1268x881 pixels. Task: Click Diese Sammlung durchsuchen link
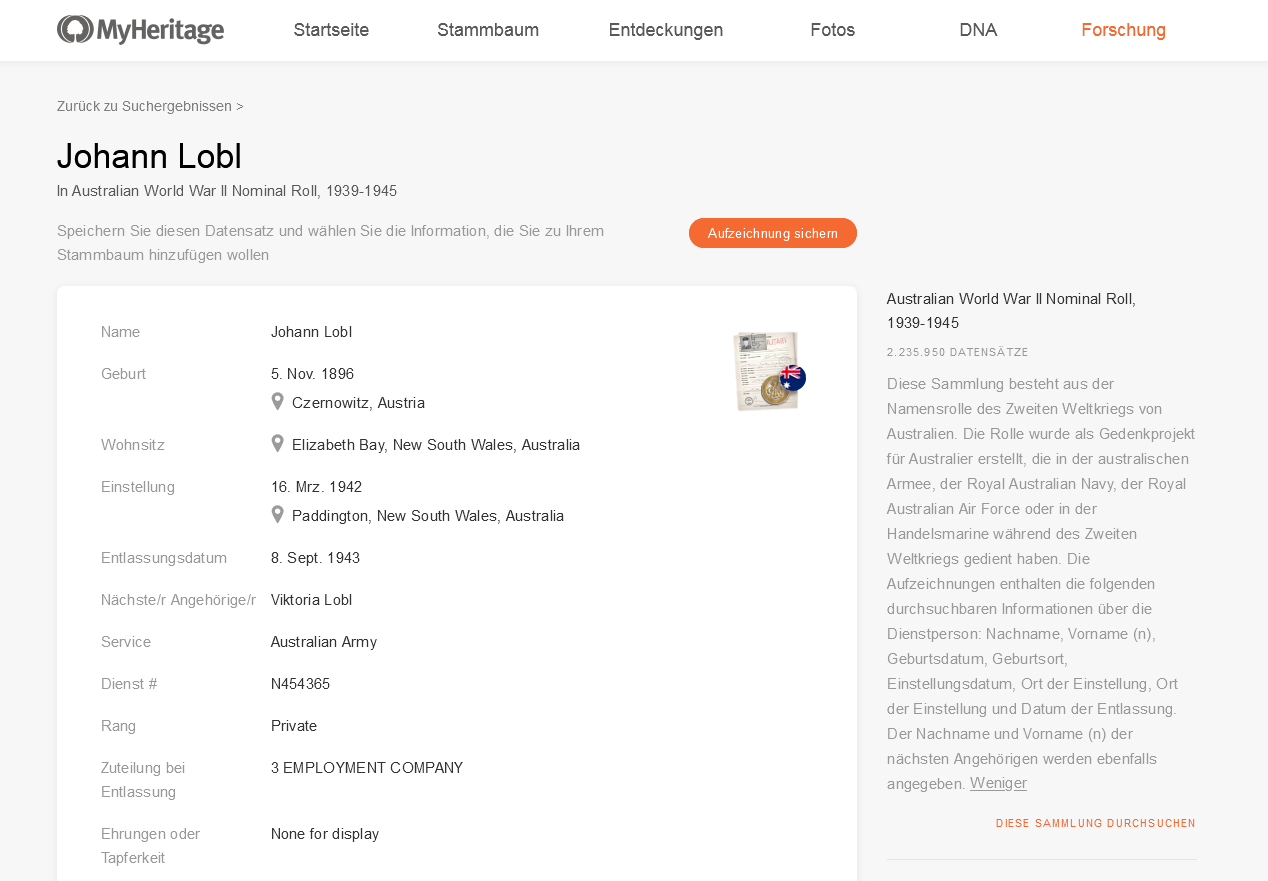pos(1095,824)
